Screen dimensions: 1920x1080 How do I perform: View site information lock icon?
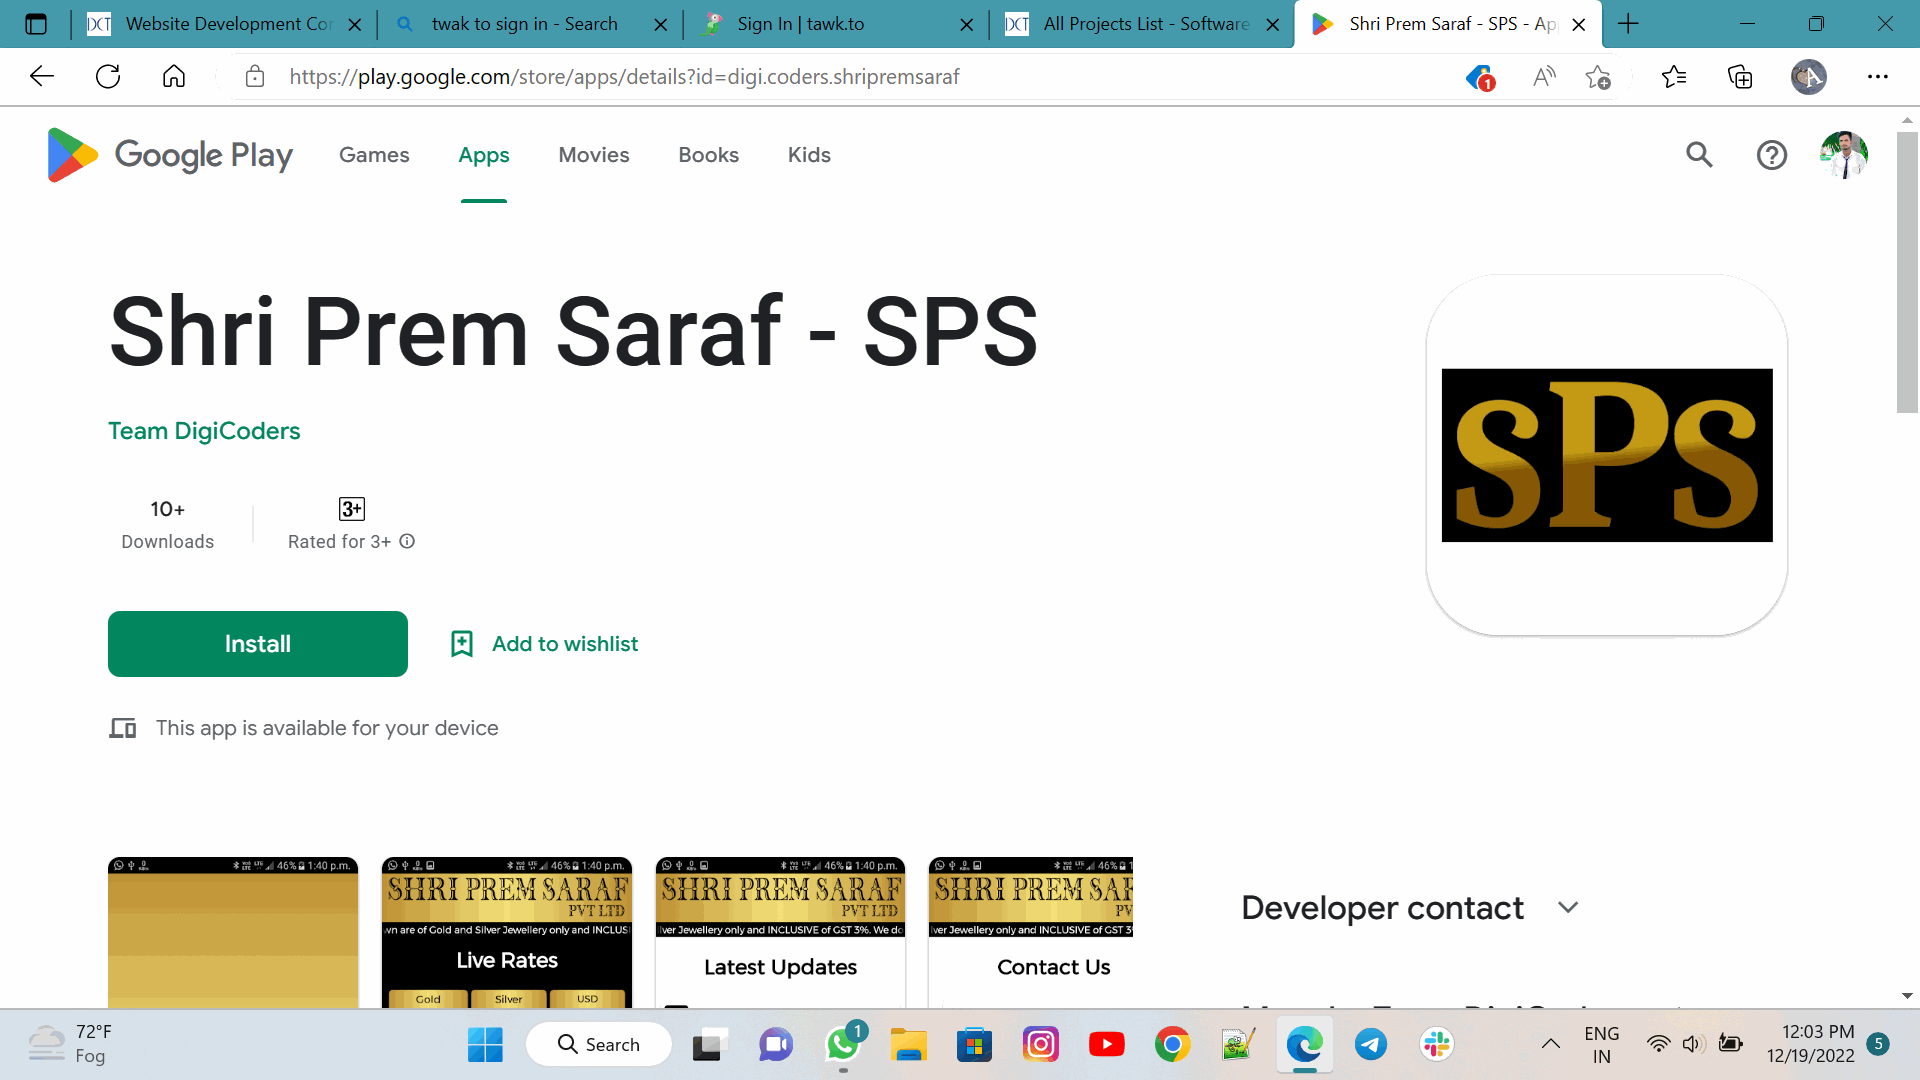[x=255, y=77]
